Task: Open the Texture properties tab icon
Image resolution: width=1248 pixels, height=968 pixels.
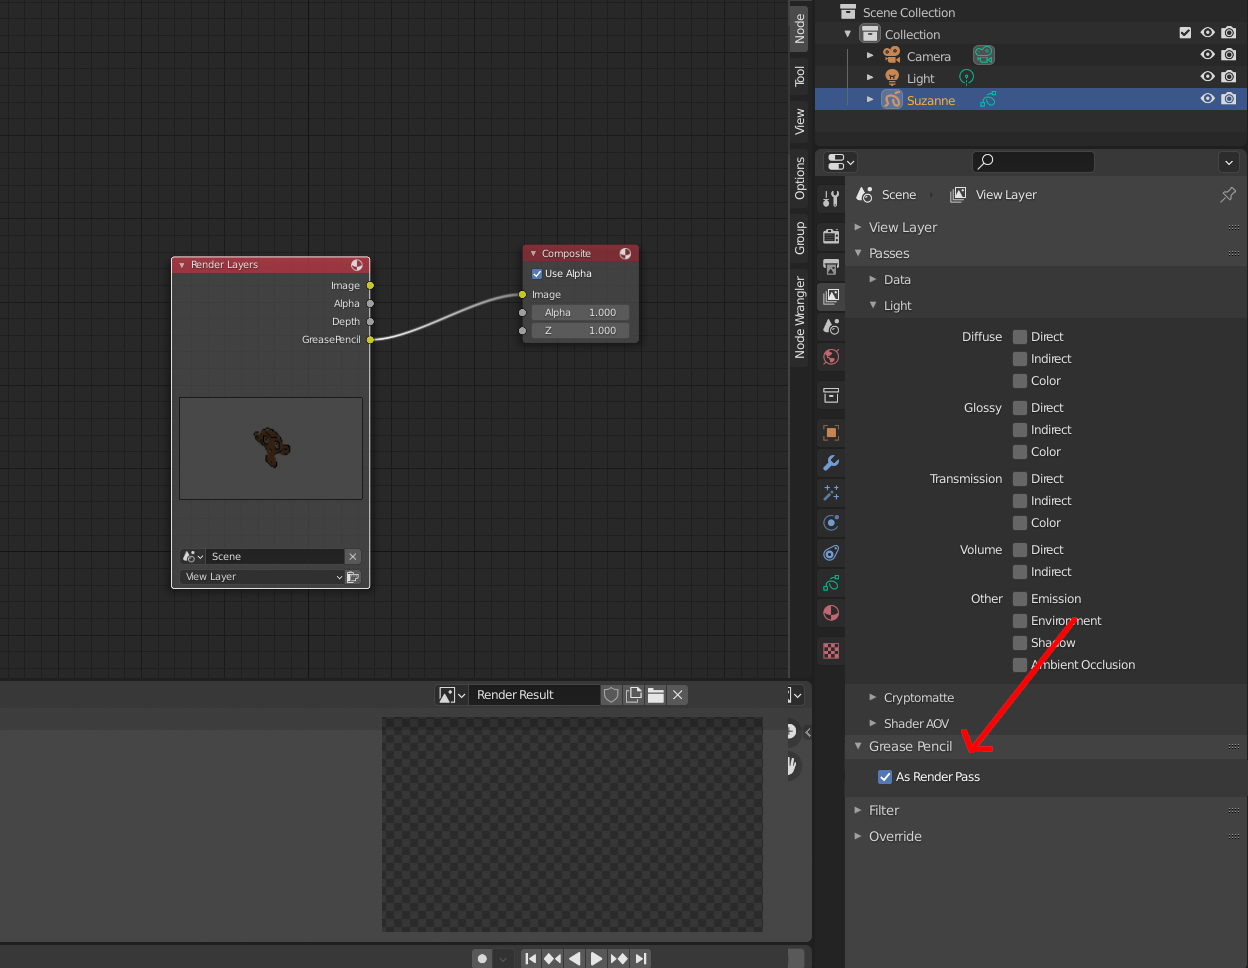Action: tap(830, 650)
